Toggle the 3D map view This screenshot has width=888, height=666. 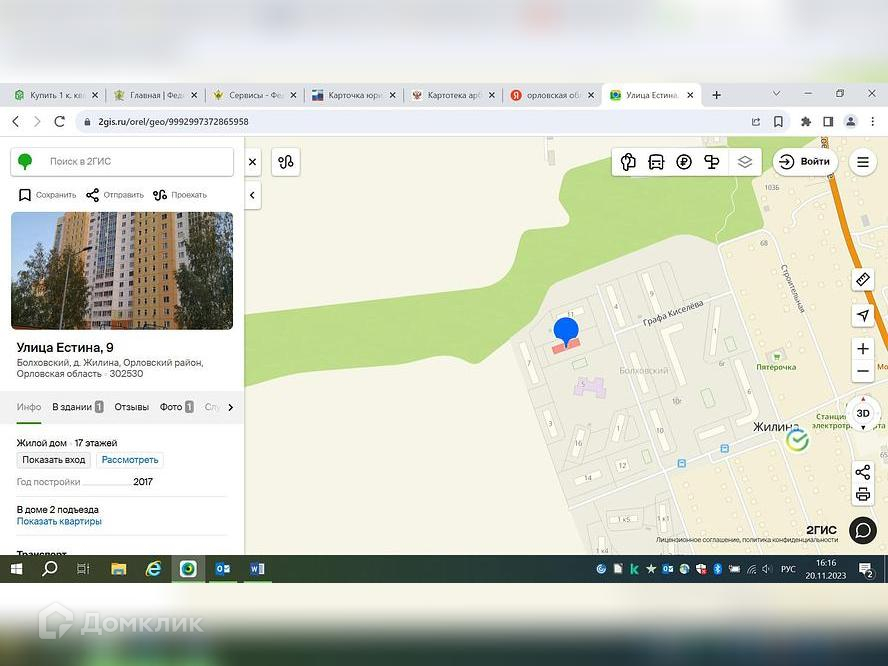(863, 413)
